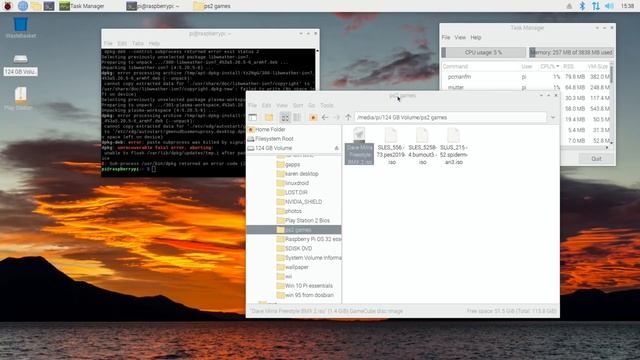Select the mutter process row
Viewport: 640px width, 360px height.
[526, 87]
